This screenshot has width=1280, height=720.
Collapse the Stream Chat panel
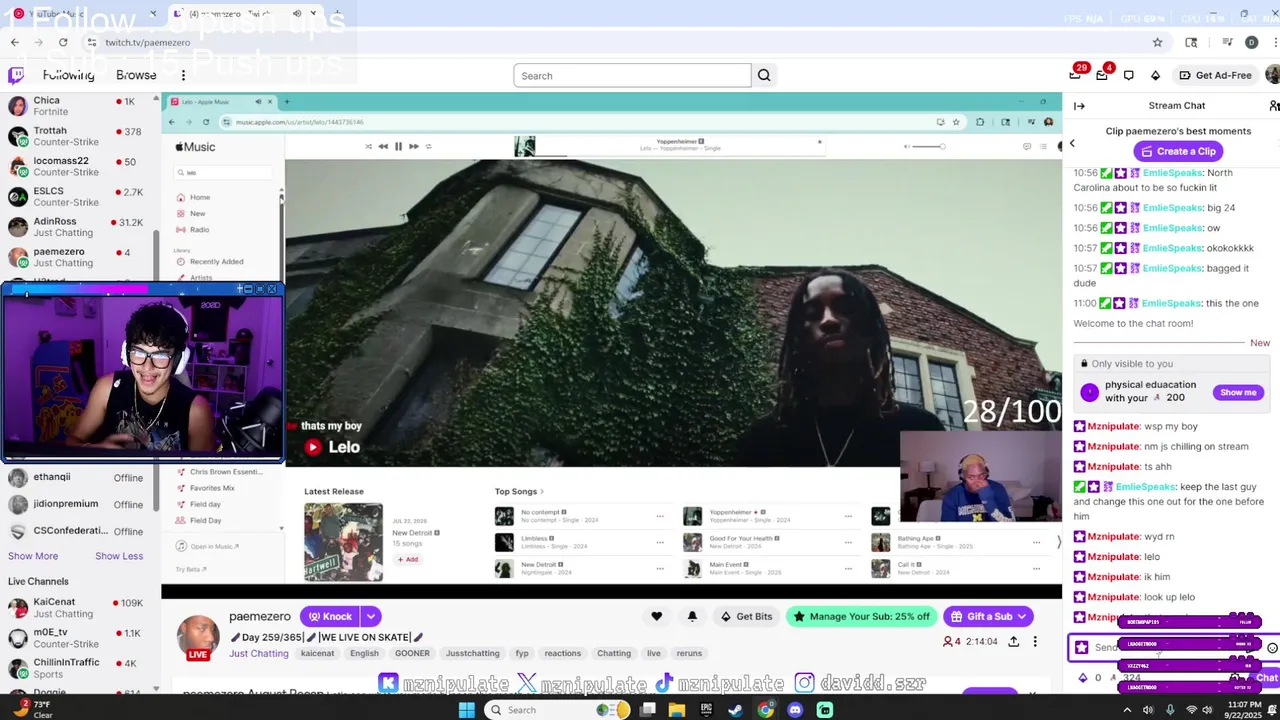1079,105
